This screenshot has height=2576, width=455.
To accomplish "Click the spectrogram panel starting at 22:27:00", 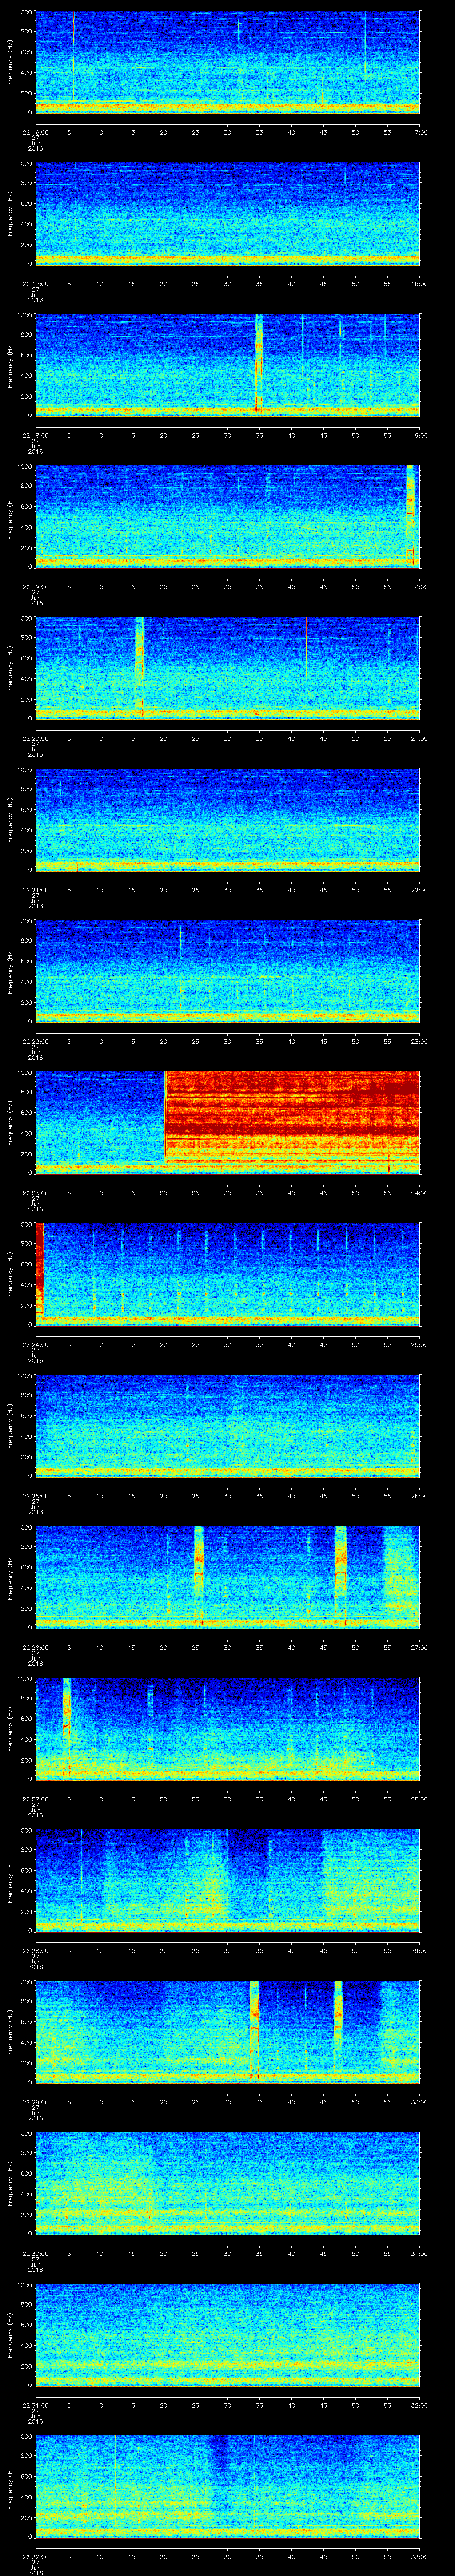I will [227, 1728].
